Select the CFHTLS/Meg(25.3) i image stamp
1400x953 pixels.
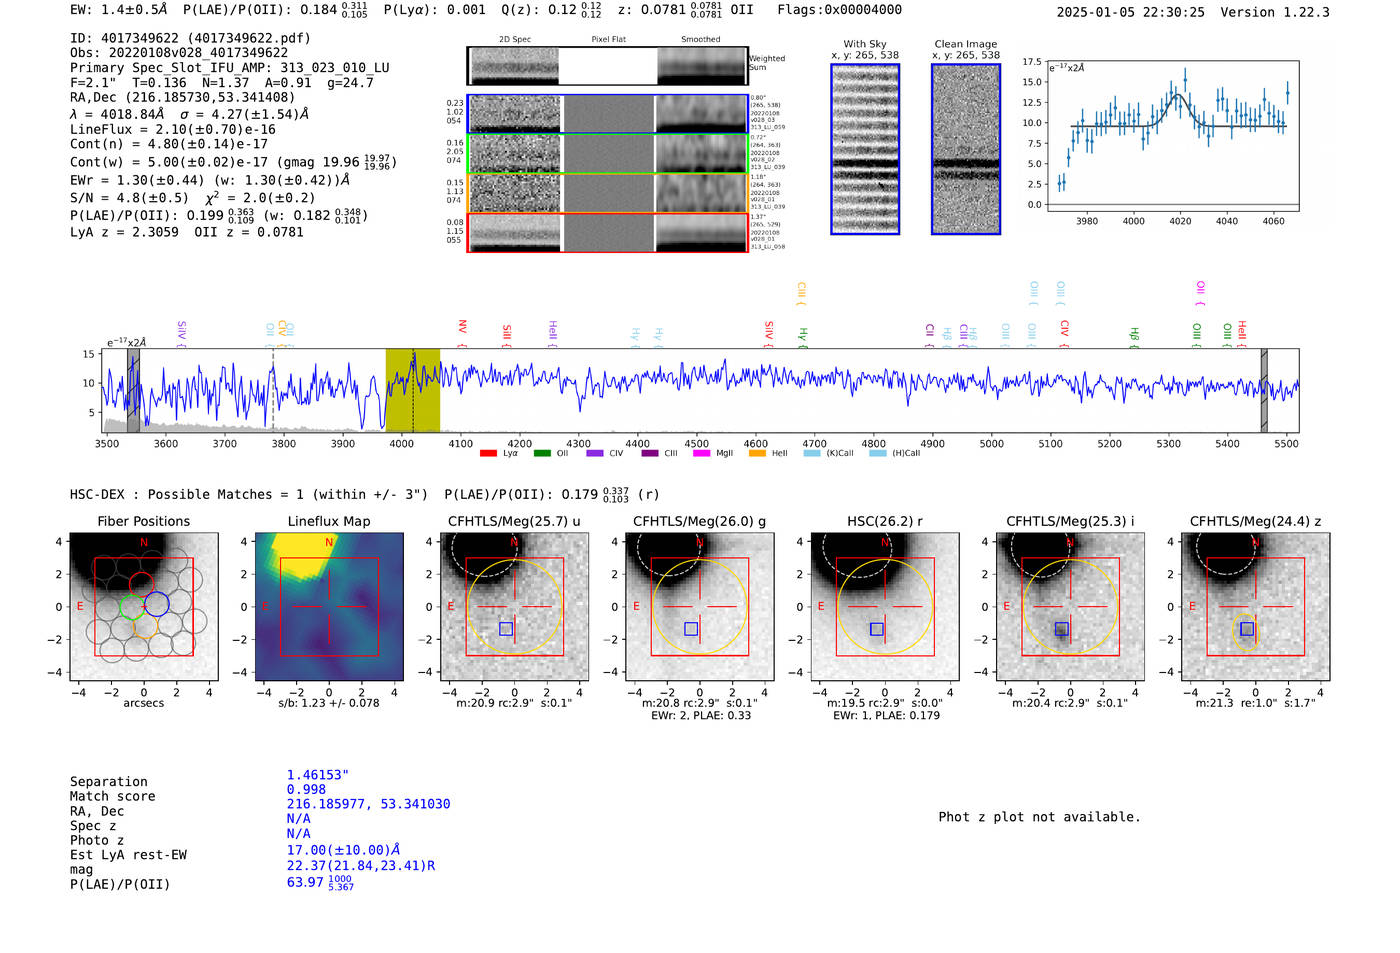click(1070, 607)
